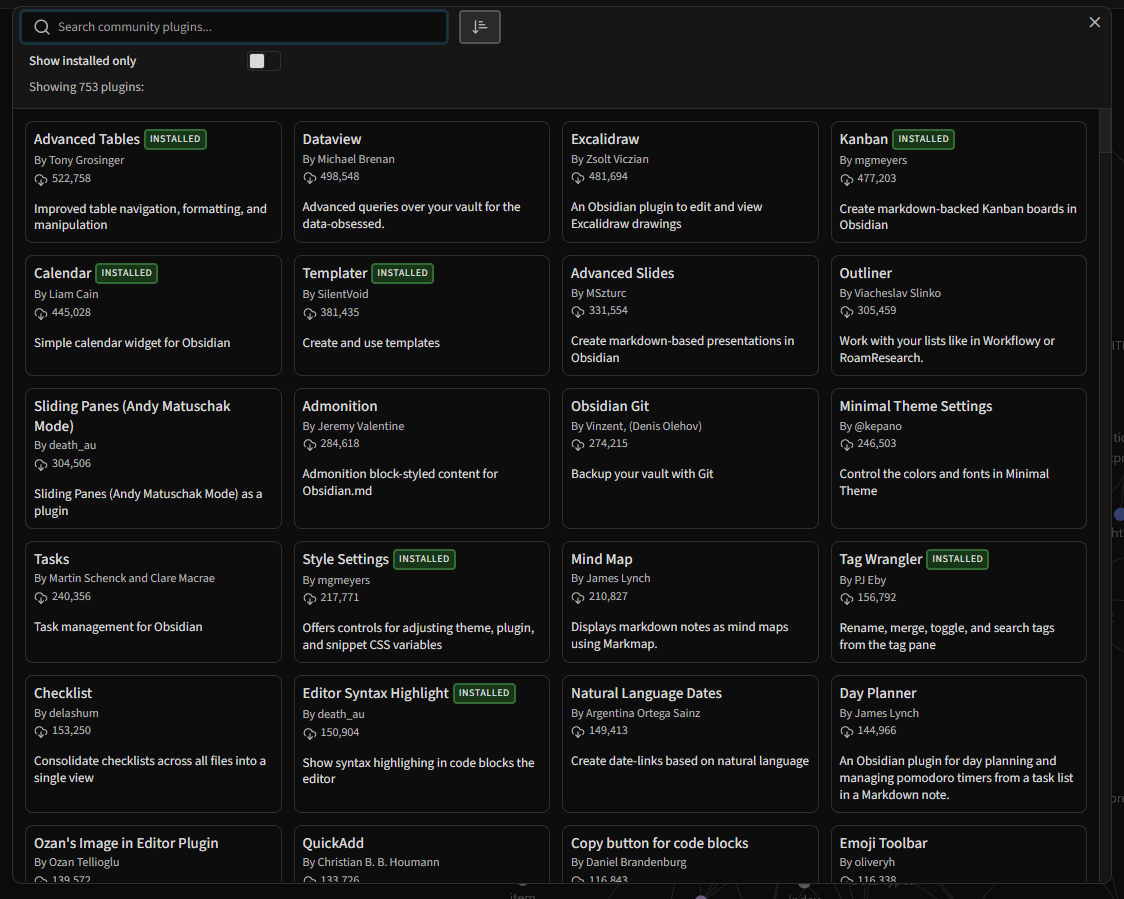The width and height of the screenshot is (1124, 899).
Task: Click INSTALLED badge on Tag Wrangler
Action: click(x=958, y=559)
